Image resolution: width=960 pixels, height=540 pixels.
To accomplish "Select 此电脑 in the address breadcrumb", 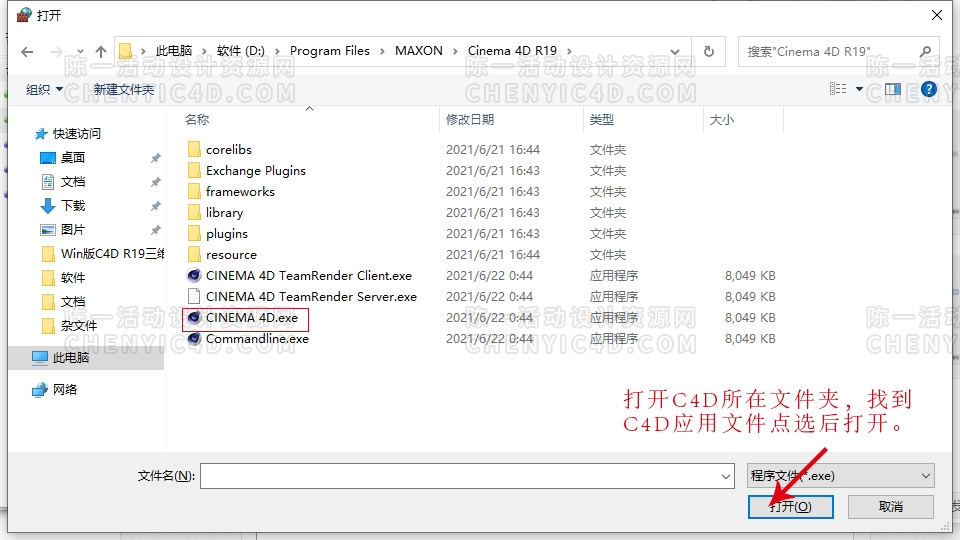I will pyautogui.click(x=174, y=51).
